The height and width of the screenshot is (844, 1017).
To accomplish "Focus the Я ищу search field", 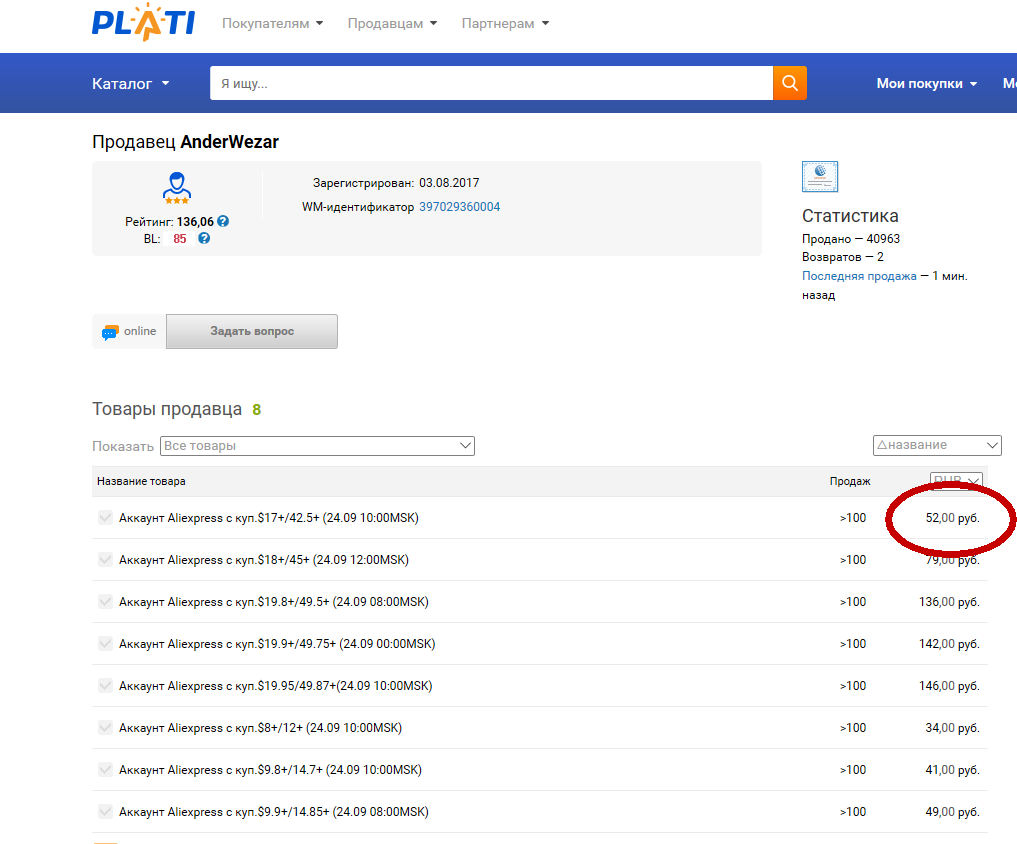I will click(491, 83).
